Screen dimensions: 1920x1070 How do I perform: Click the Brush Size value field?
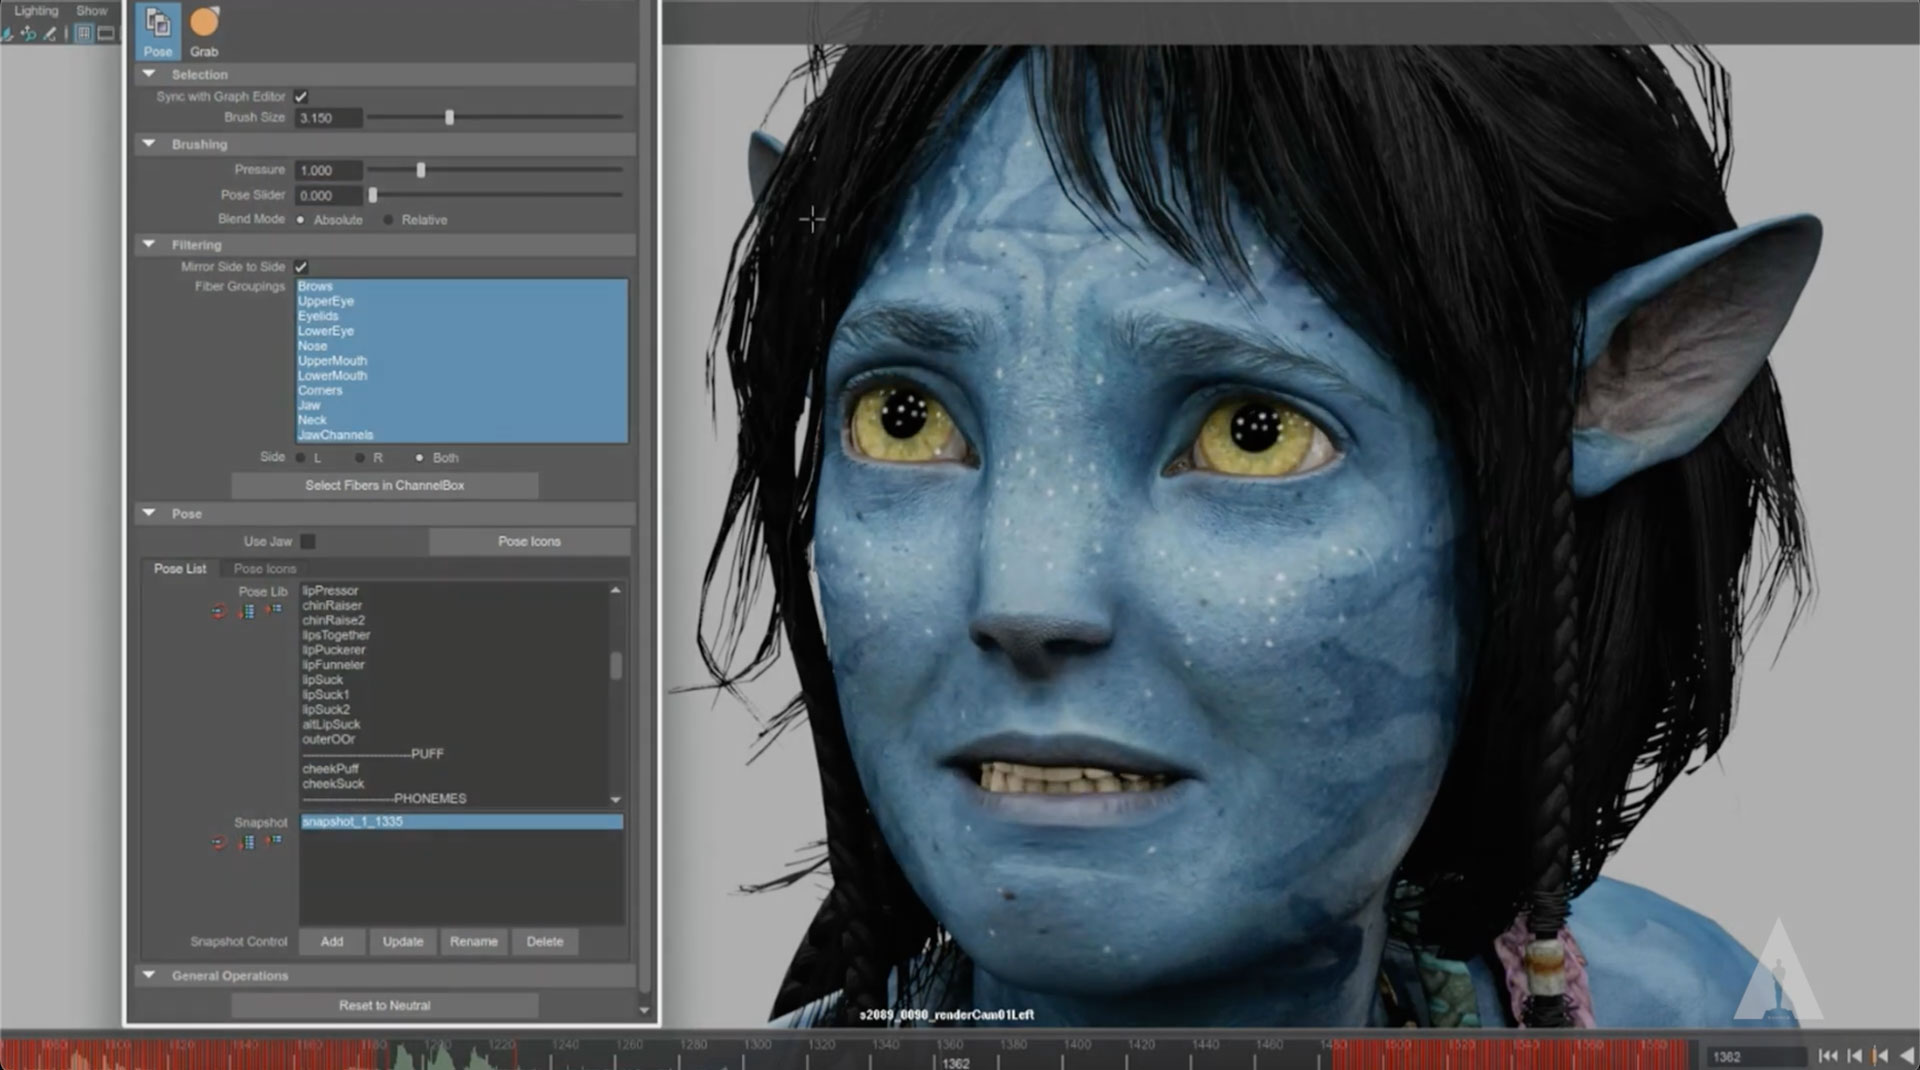tap(329, 118)
